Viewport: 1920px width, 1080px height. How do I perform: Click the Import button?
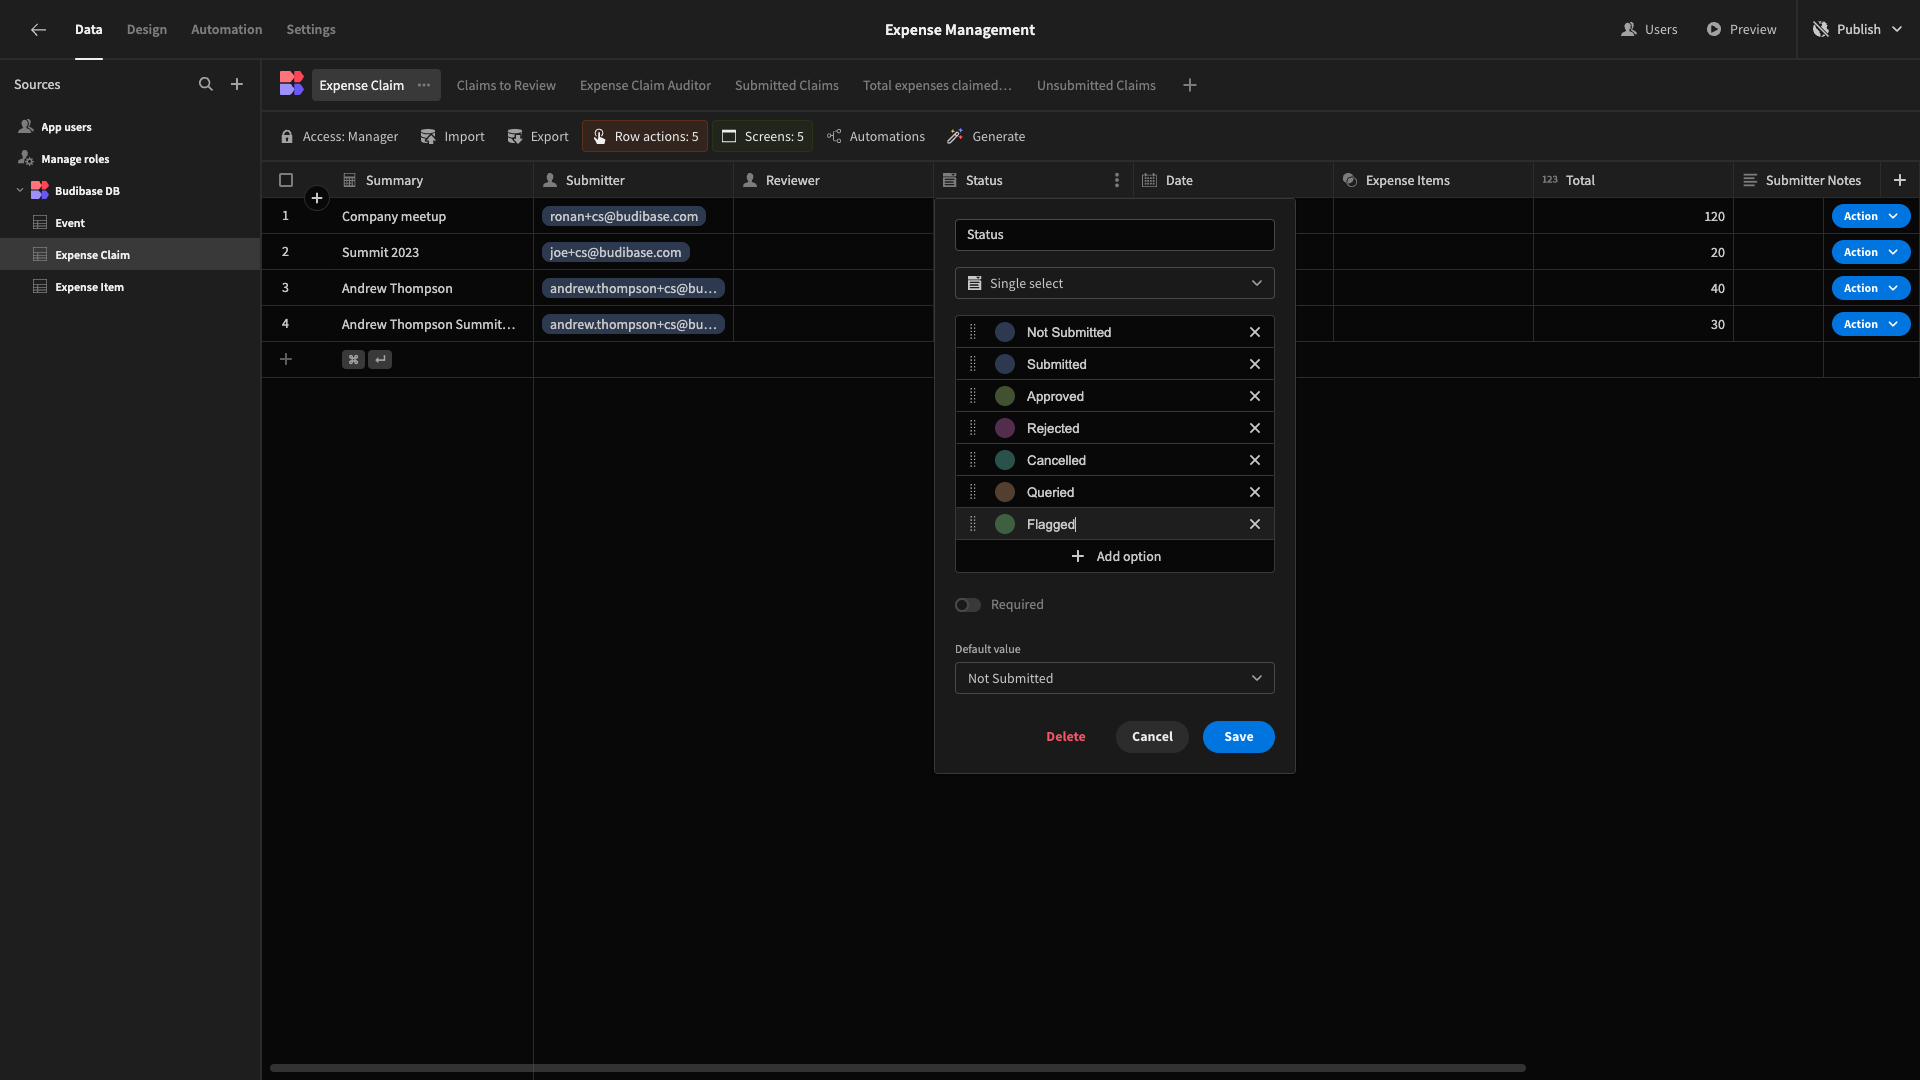[452, 136]
